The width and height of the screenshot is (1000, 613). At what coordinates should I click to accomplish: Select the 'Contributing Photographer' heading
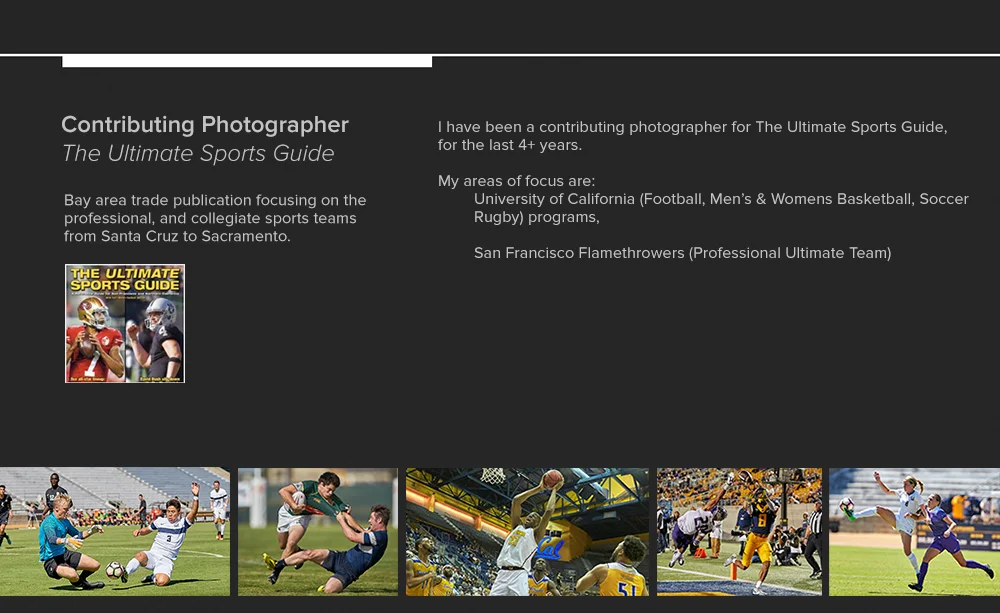(205, 124)
